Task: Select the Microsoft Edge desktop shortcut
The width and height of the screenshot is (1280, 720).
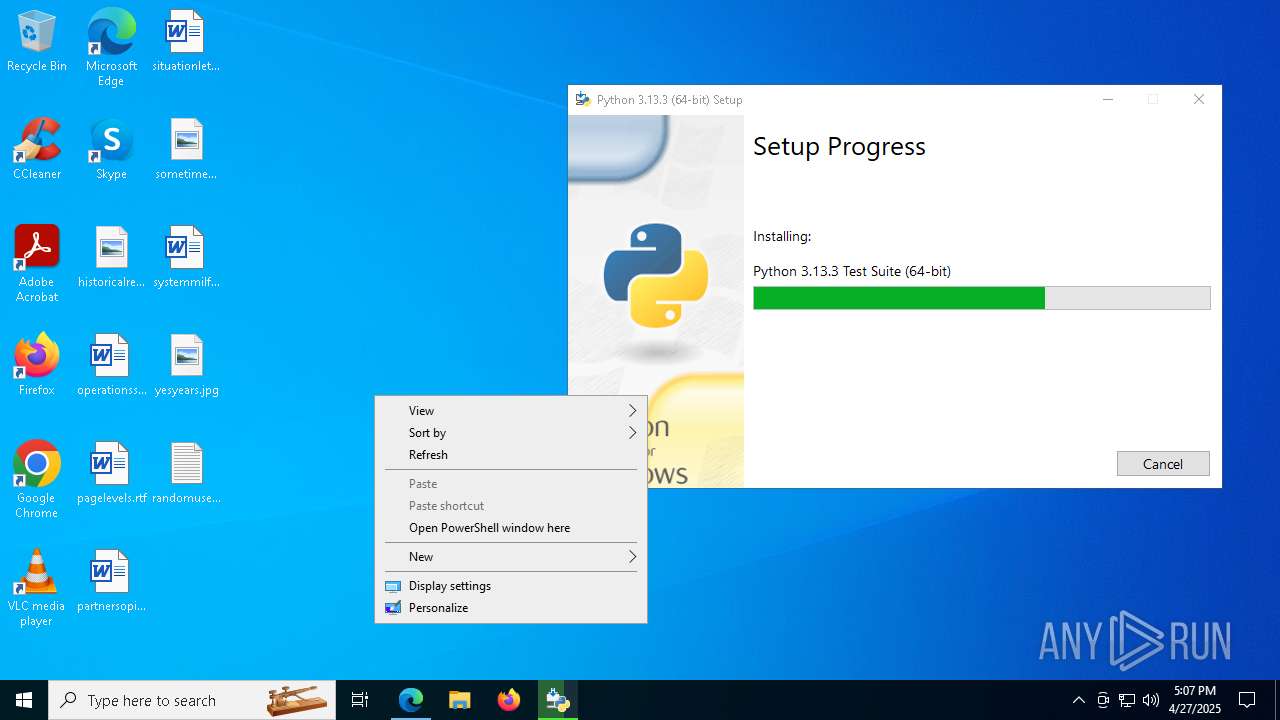Action: [111, 48]
